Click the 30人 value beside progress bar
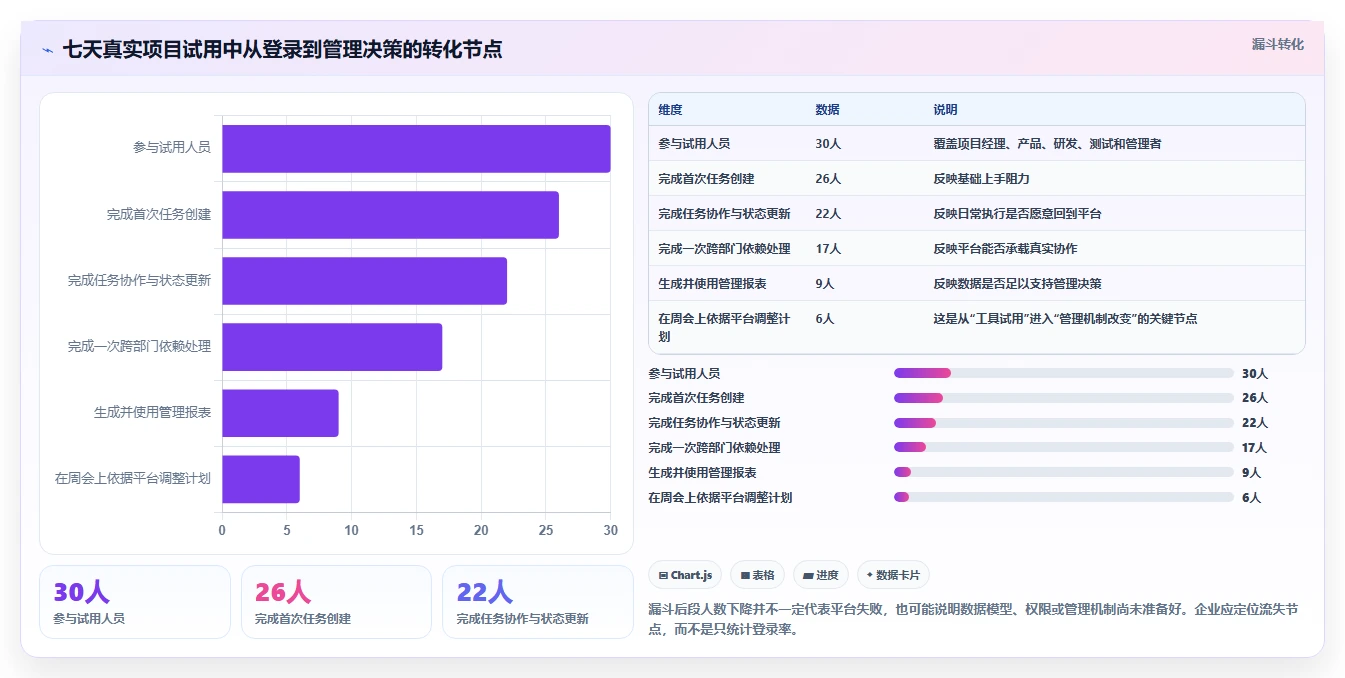Viewport: 1345px width, 678px height. pyautogui.click(x=1255, y=374)
